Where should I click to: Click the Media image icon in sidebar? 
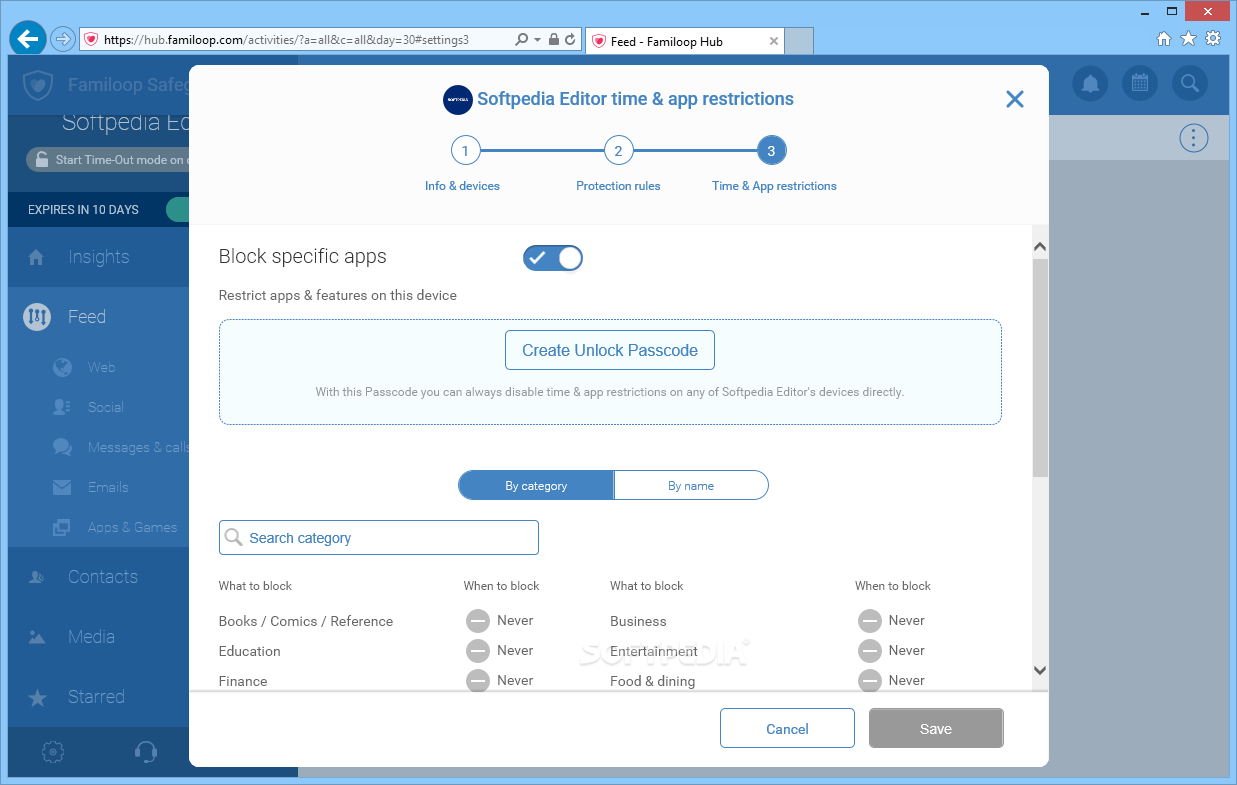pyautogui.click(x=37, y=637)
